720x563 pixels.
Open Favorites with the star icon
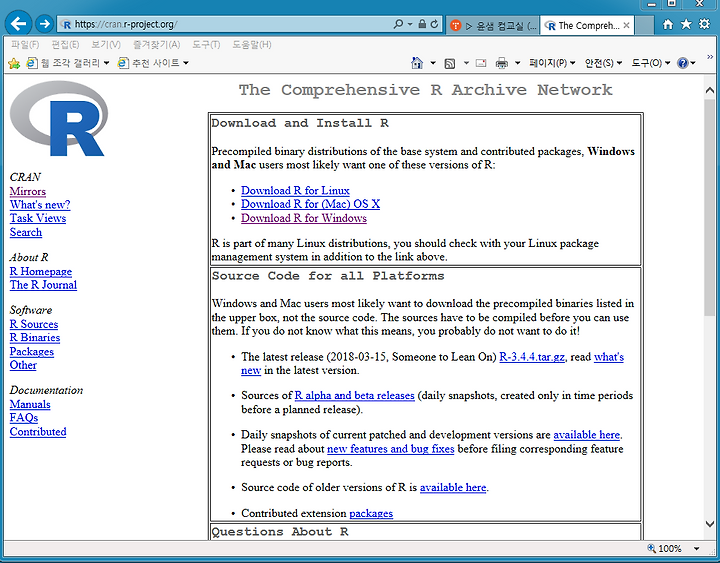click(686, 24)
